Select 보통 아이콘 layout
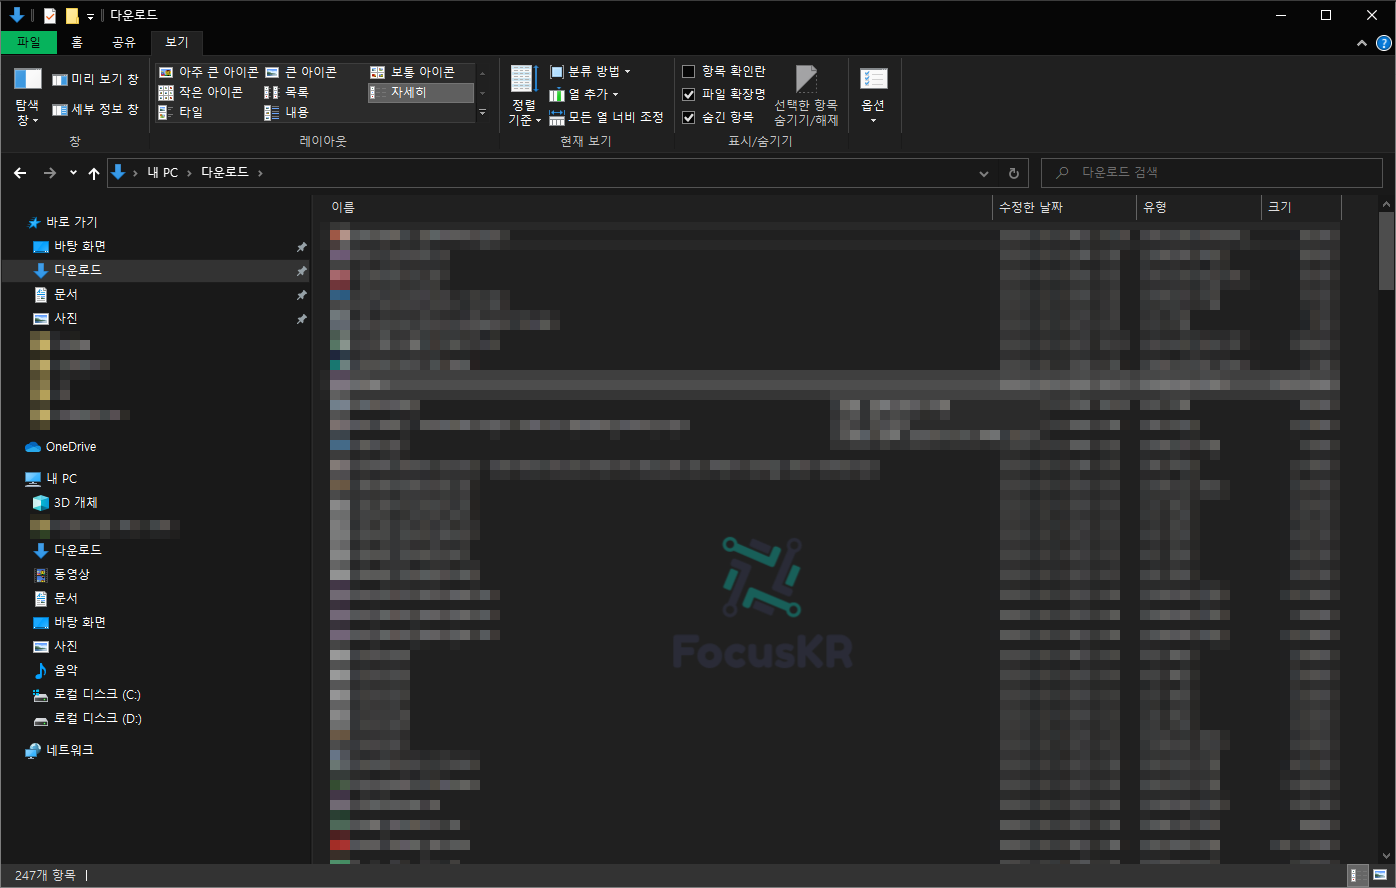 click(x=412, y=72)
